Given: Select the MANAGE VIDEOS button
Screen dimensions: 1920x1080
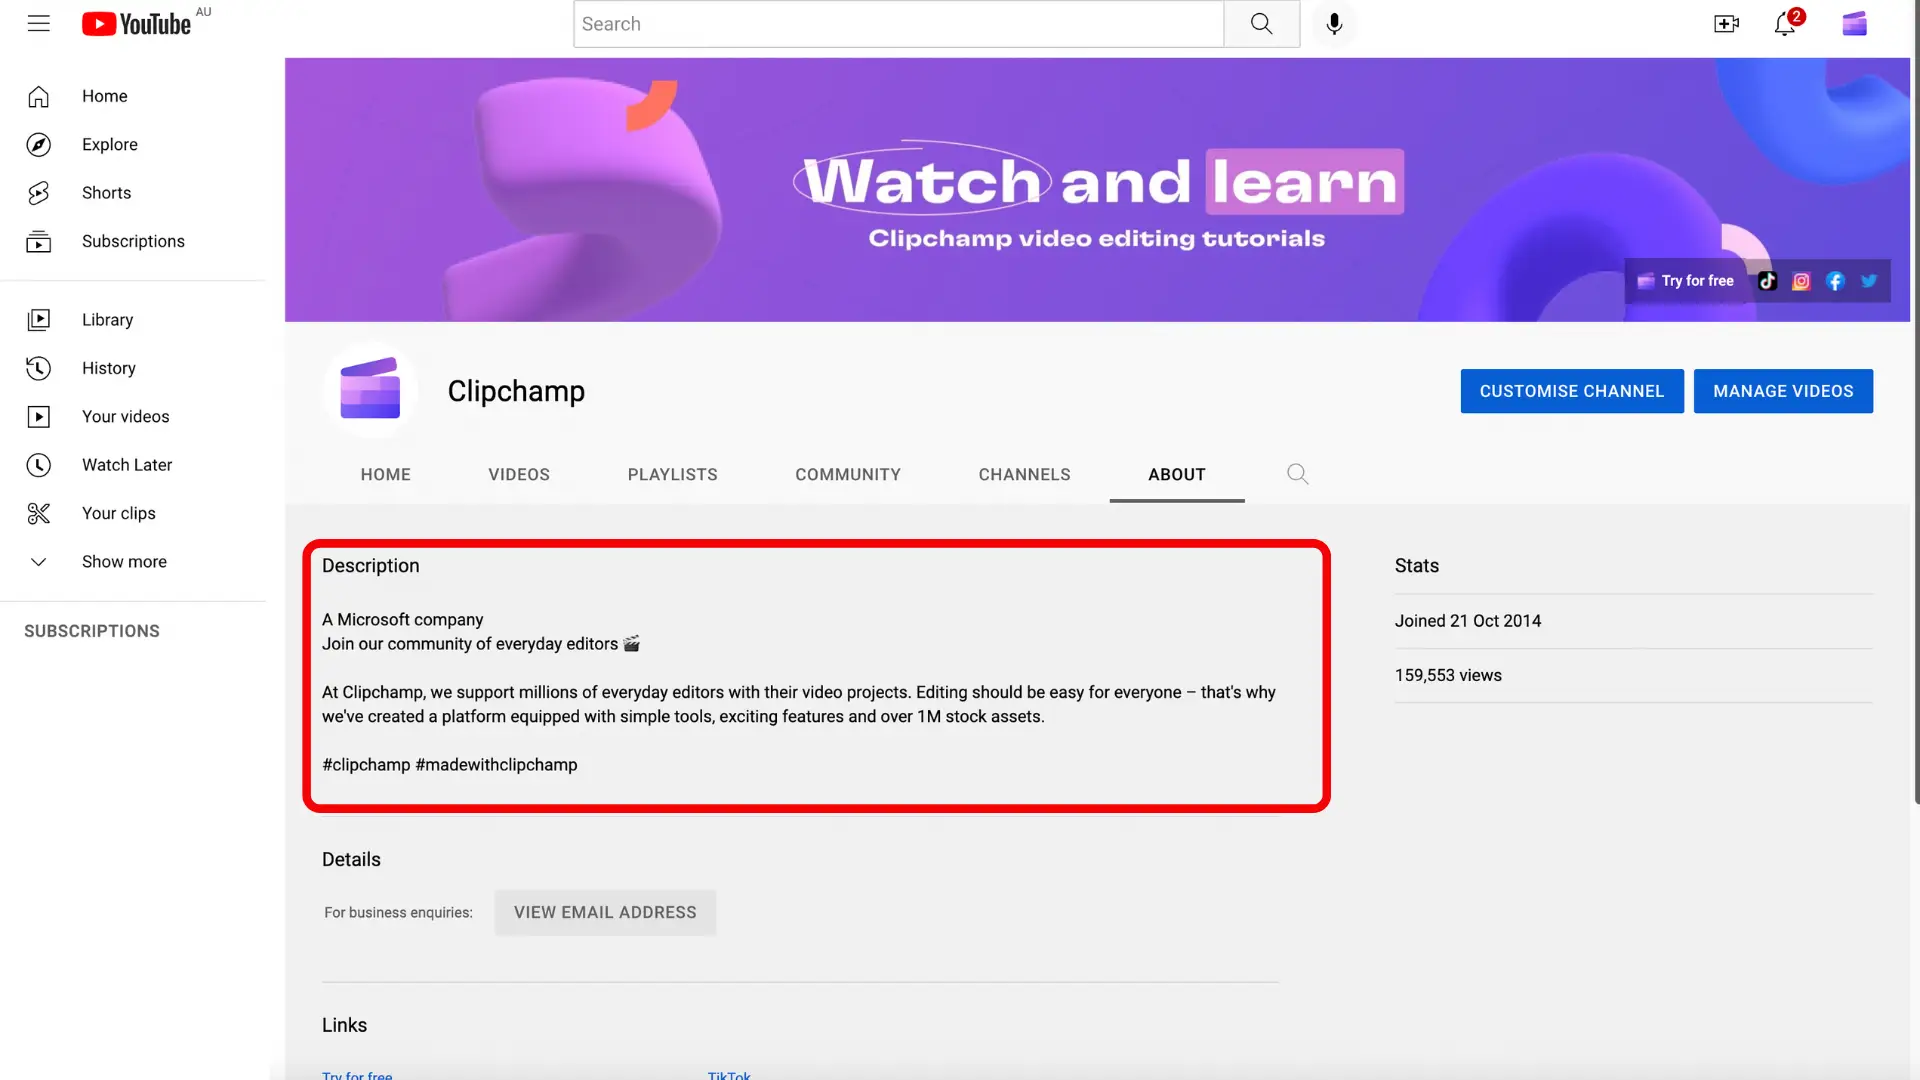Looking at the screenshot, I should [x=1783, y=390].
